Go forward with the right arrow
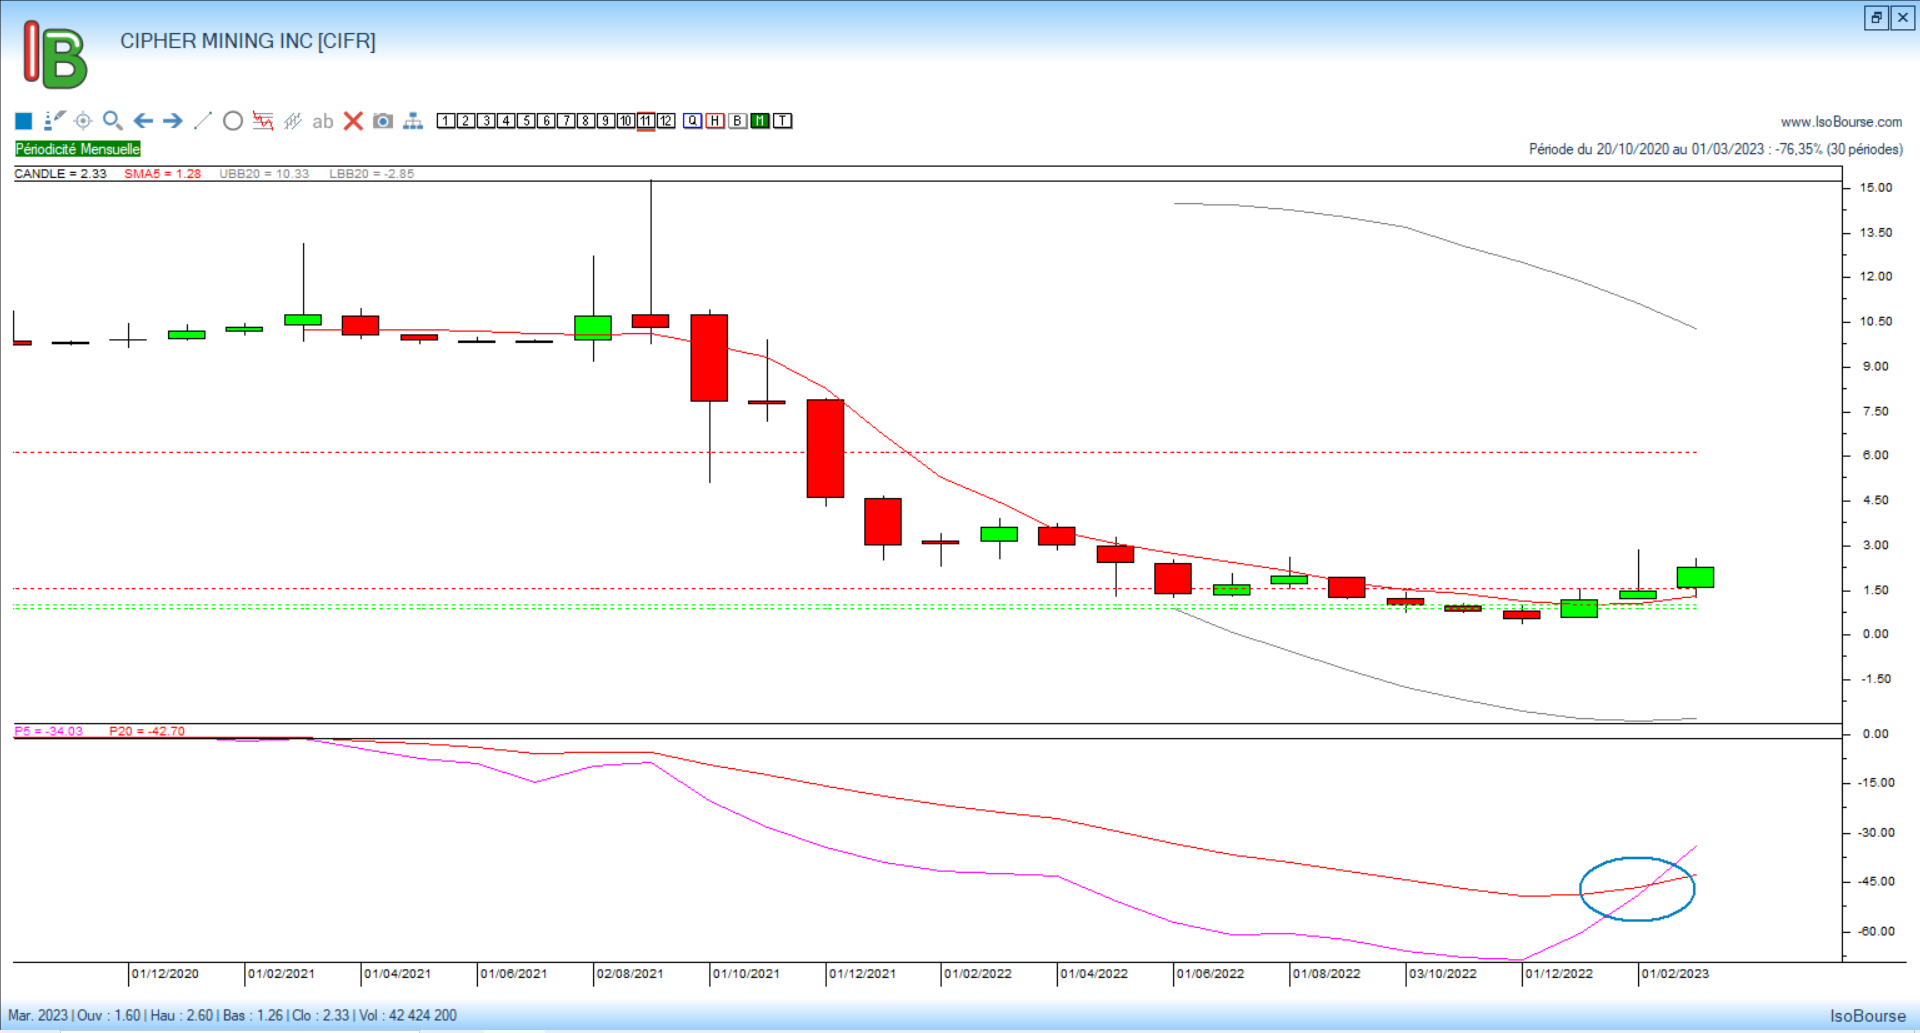This screenshot has height=1033, width=1920. click(173, 121)
